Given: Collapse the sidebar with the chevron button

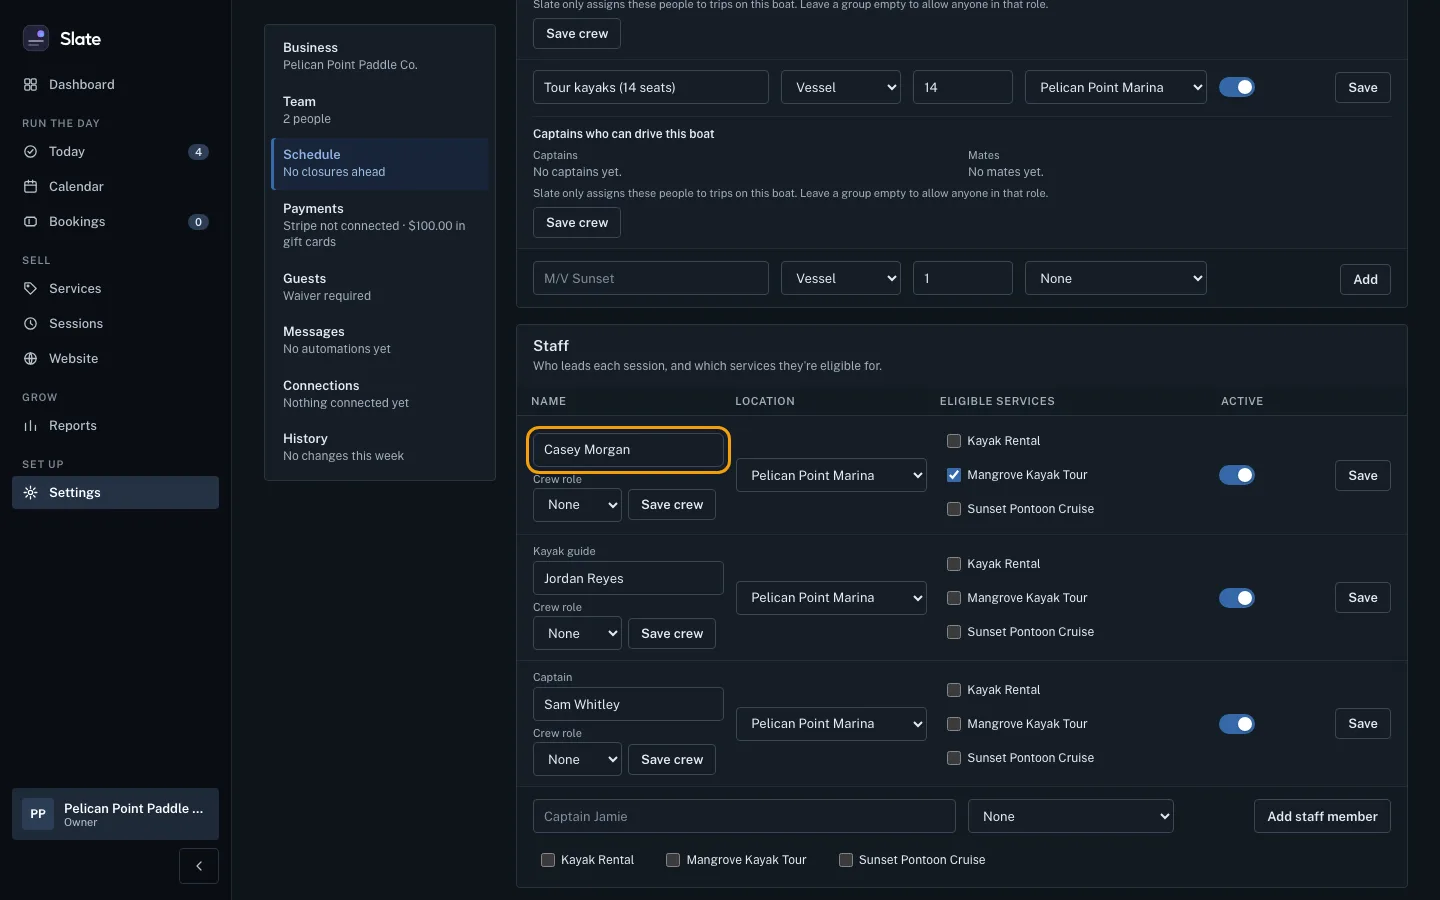Looking at the screenshot, I should [199, 866].
